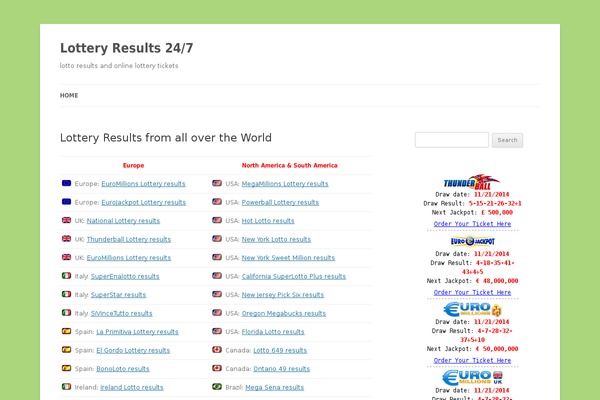Open Italy SiVinceTutto results
The height and width of the screenshot is (400, 600).
(121, 313)
